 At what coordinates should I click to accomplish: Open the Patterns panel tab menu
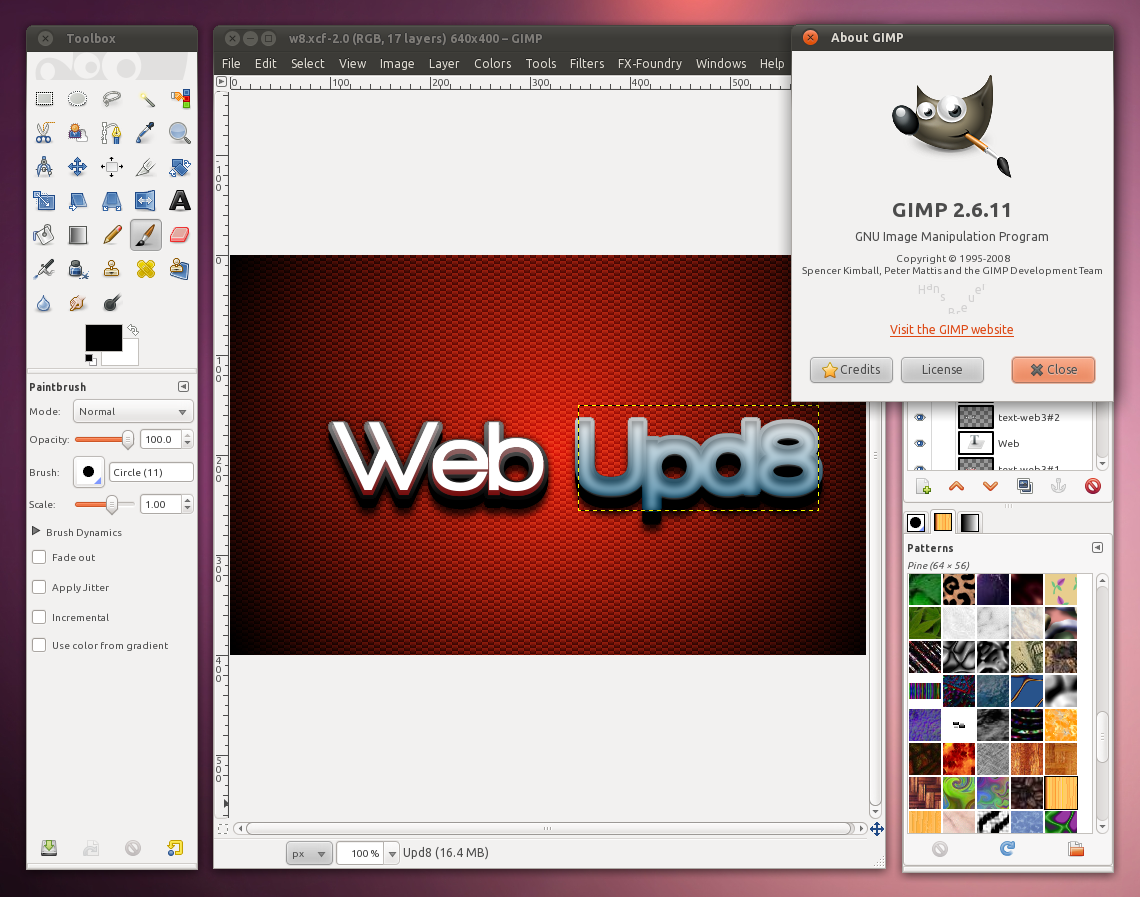pyautogui.click(x=1098, y=547)
